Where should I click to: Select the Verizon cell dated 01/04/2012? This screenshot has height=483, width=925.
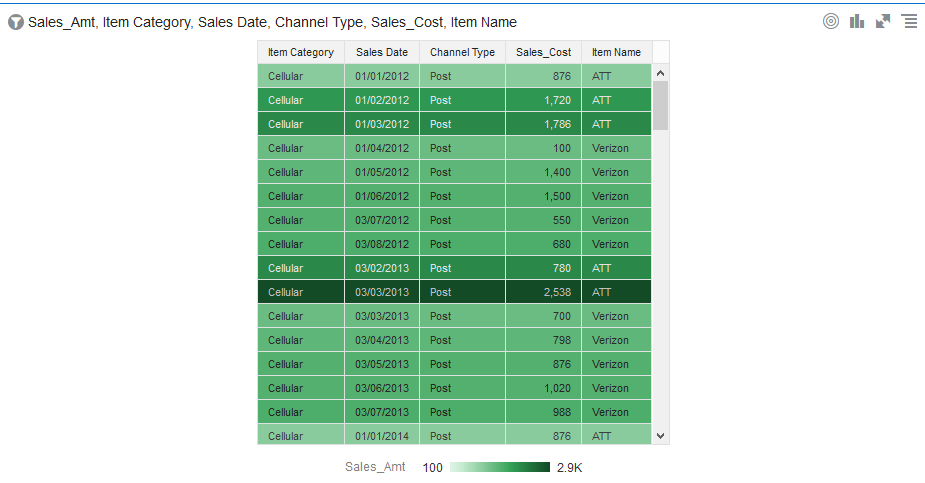coord(616,148)
